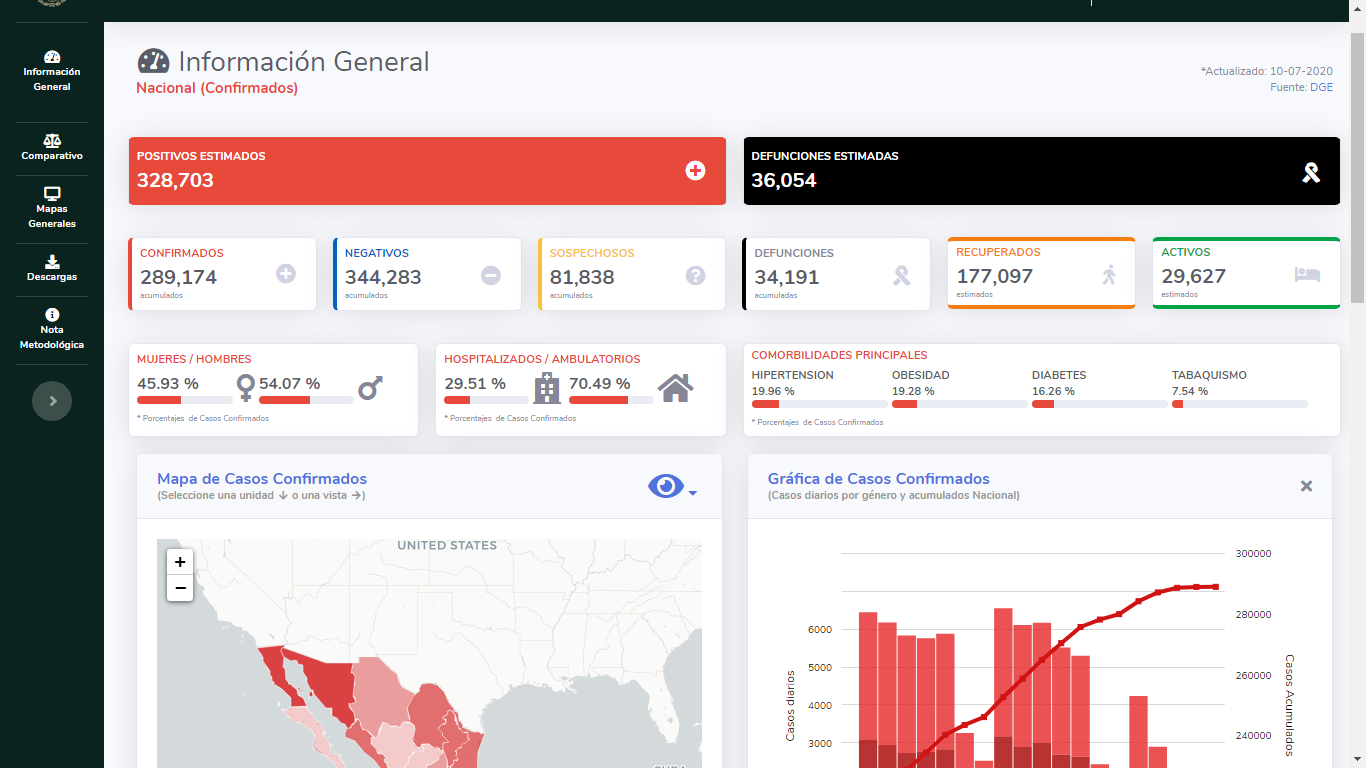Close the Gráfica de Casos Confirmados panel
Screen dimensions: 1366x768
(1306, 486)
